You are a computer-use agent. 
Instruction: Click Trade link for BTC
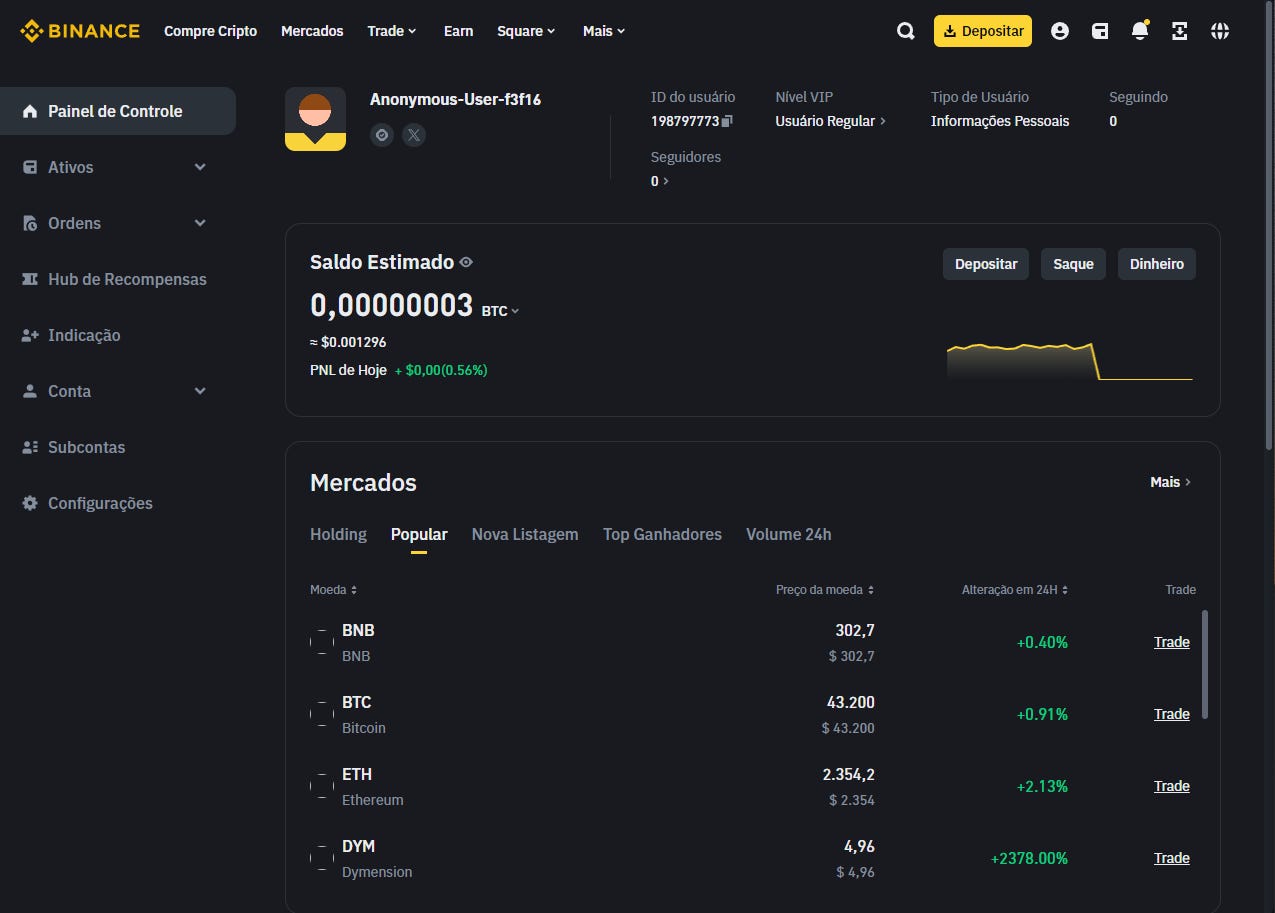point(1172,714)
